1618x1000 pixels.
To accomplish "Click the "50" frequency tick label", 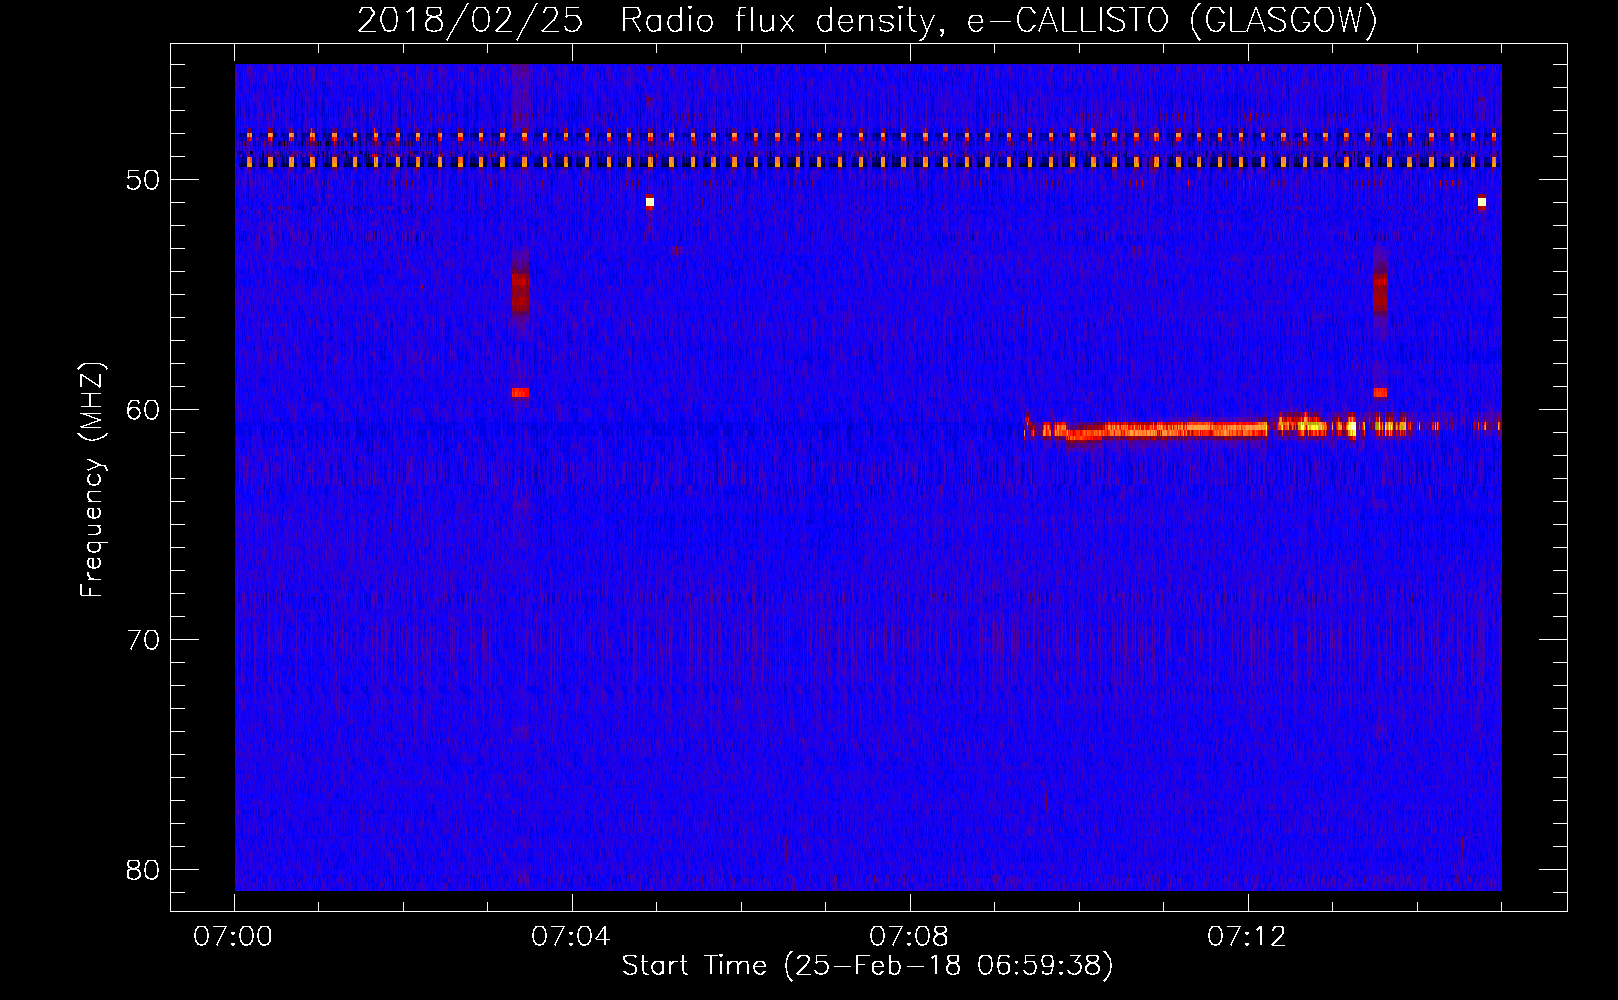I will (143, 180).
